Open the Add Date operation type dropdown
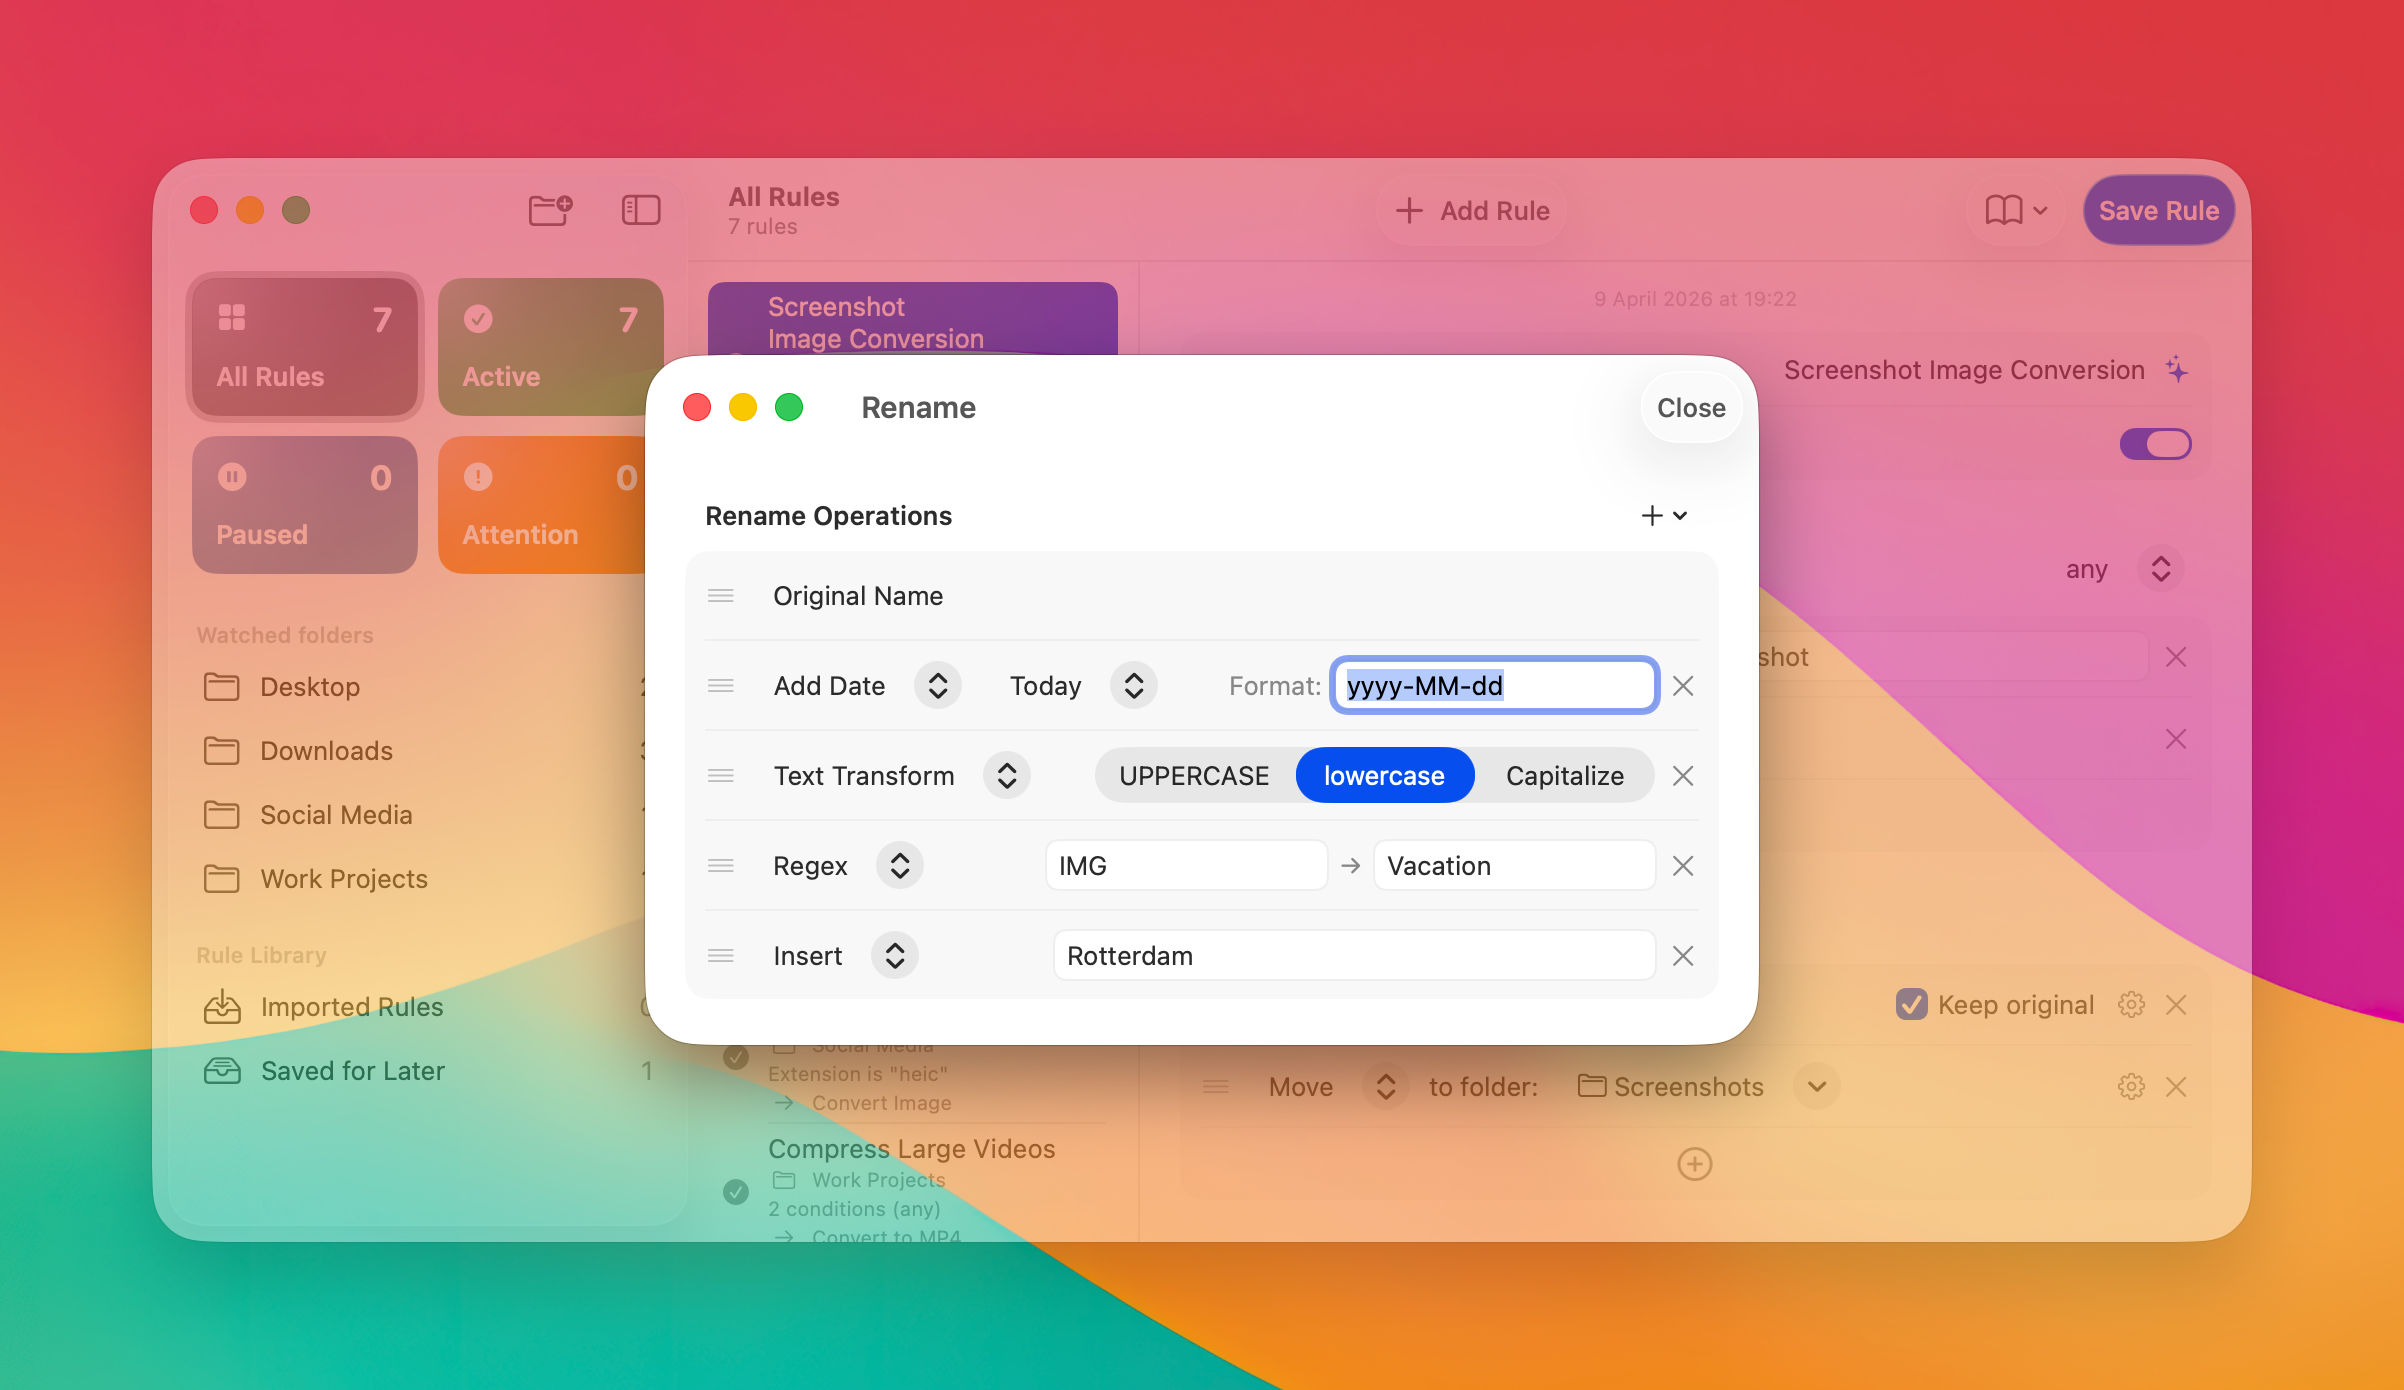 (x=937, y=686)
